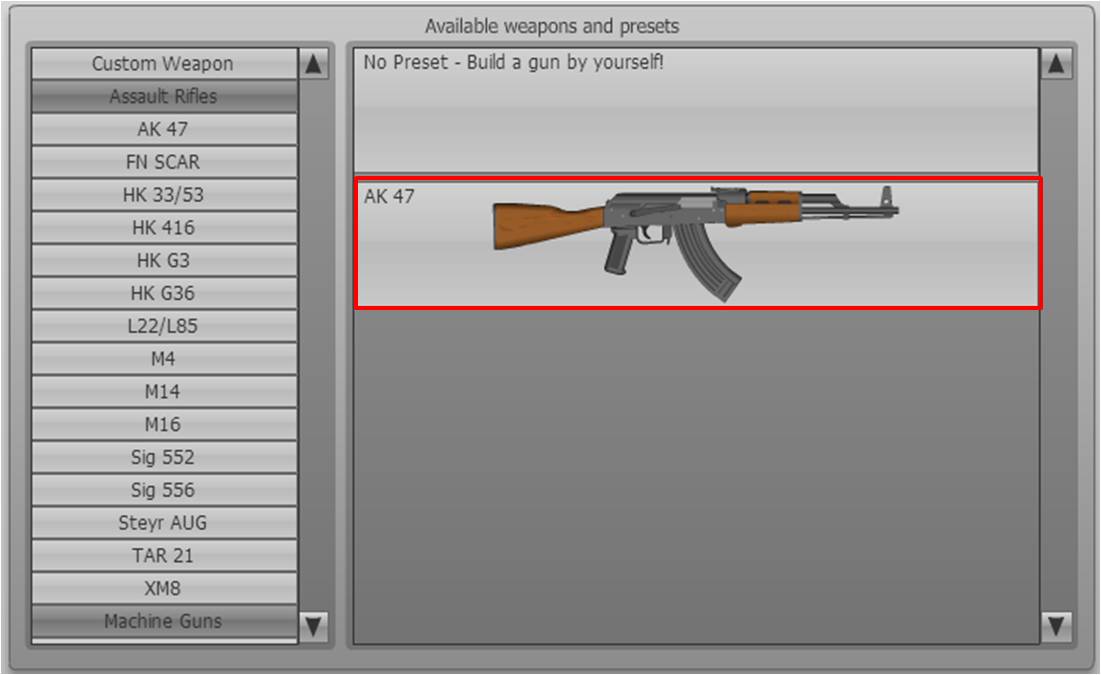Choose the No Preset build-it-yourself option

click(x=696, y=111)
